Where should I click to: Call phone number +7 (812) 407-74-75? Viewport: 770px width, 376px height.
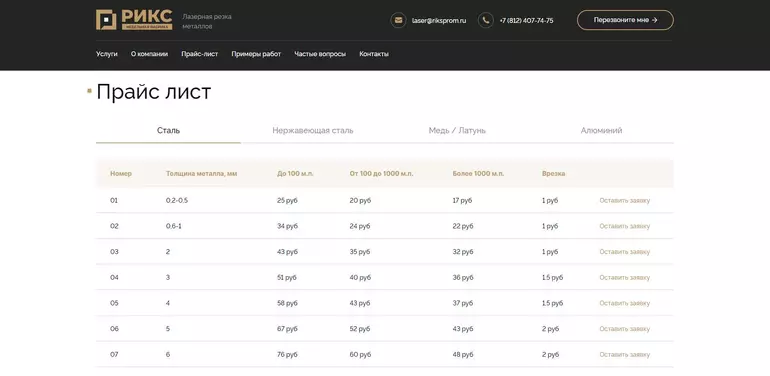tap(526, 21)
